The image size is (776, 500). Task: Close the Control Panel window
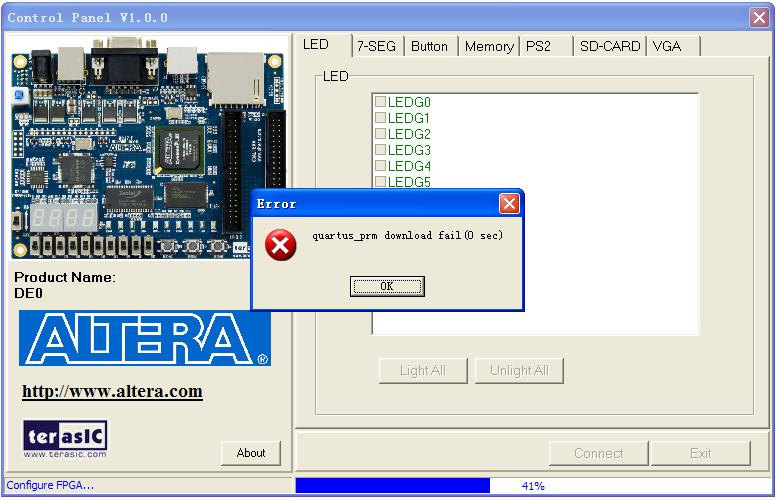point(759,18)
